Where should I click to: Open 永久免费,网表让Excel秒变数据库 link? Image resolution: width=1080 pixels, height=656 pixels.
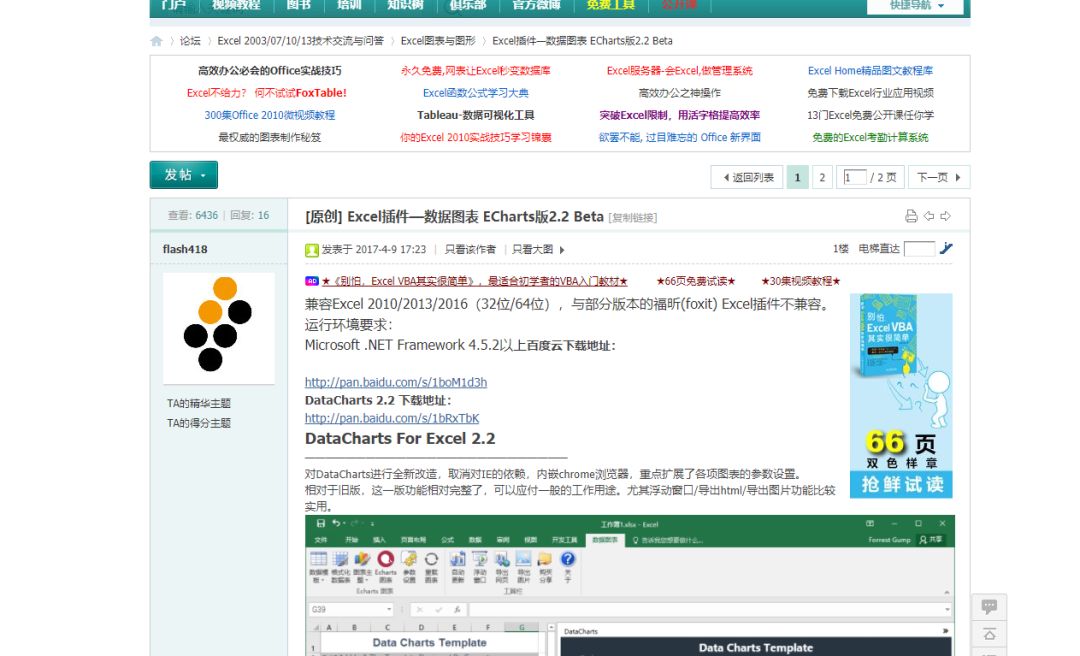pos(475,71)
